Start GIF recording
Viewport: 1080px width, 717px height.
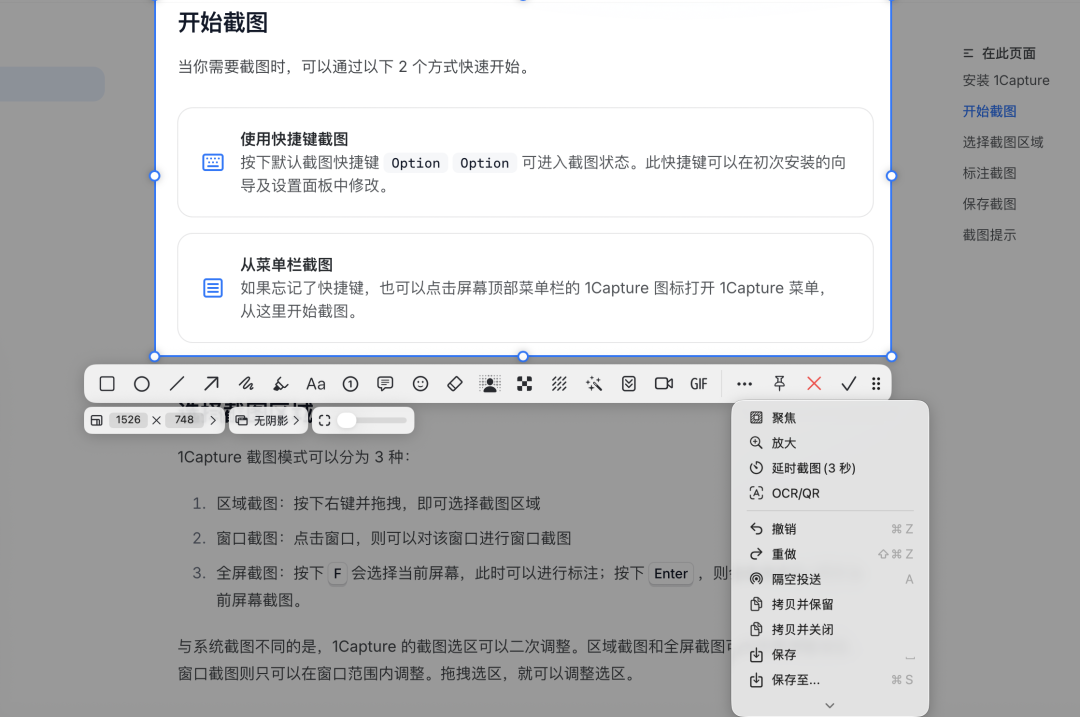click(x=698, y=384)
